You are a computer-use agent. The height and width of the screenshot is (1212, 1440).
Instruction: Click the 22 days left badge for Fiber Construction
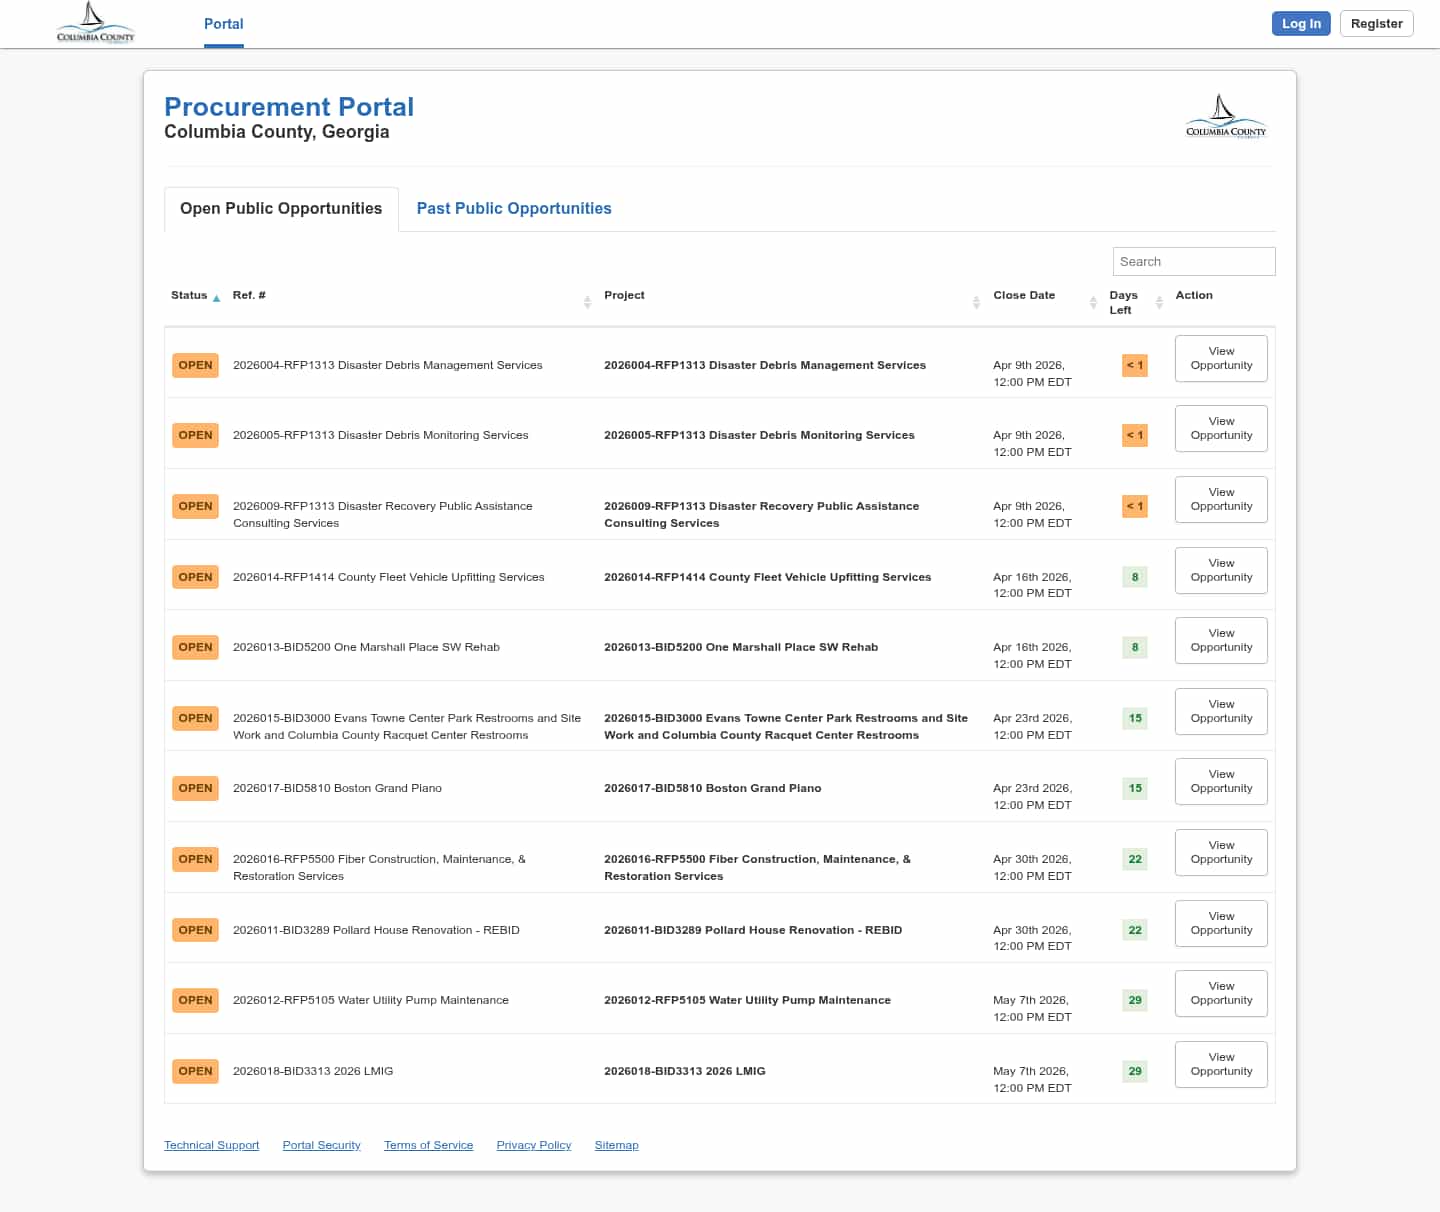tap(1135, 859)
